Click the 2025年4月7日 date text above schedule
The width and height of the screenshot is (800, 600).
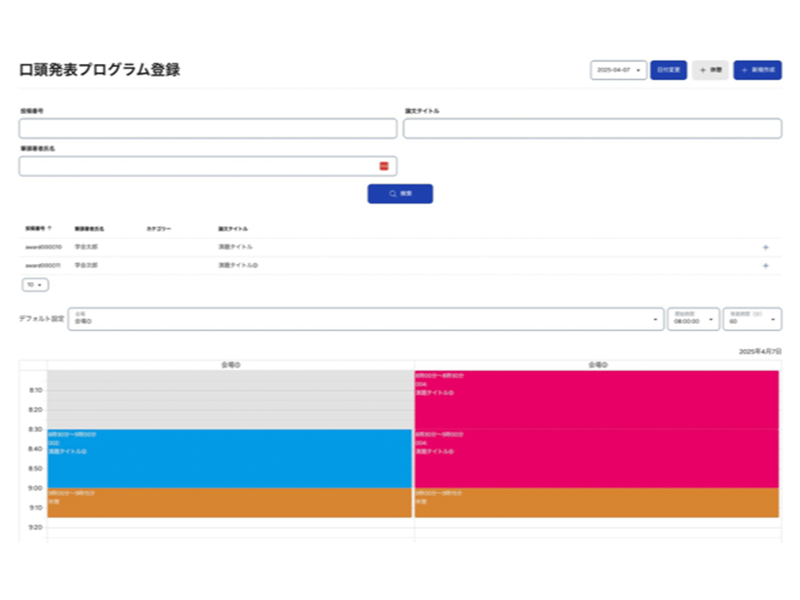click(760, 352)
